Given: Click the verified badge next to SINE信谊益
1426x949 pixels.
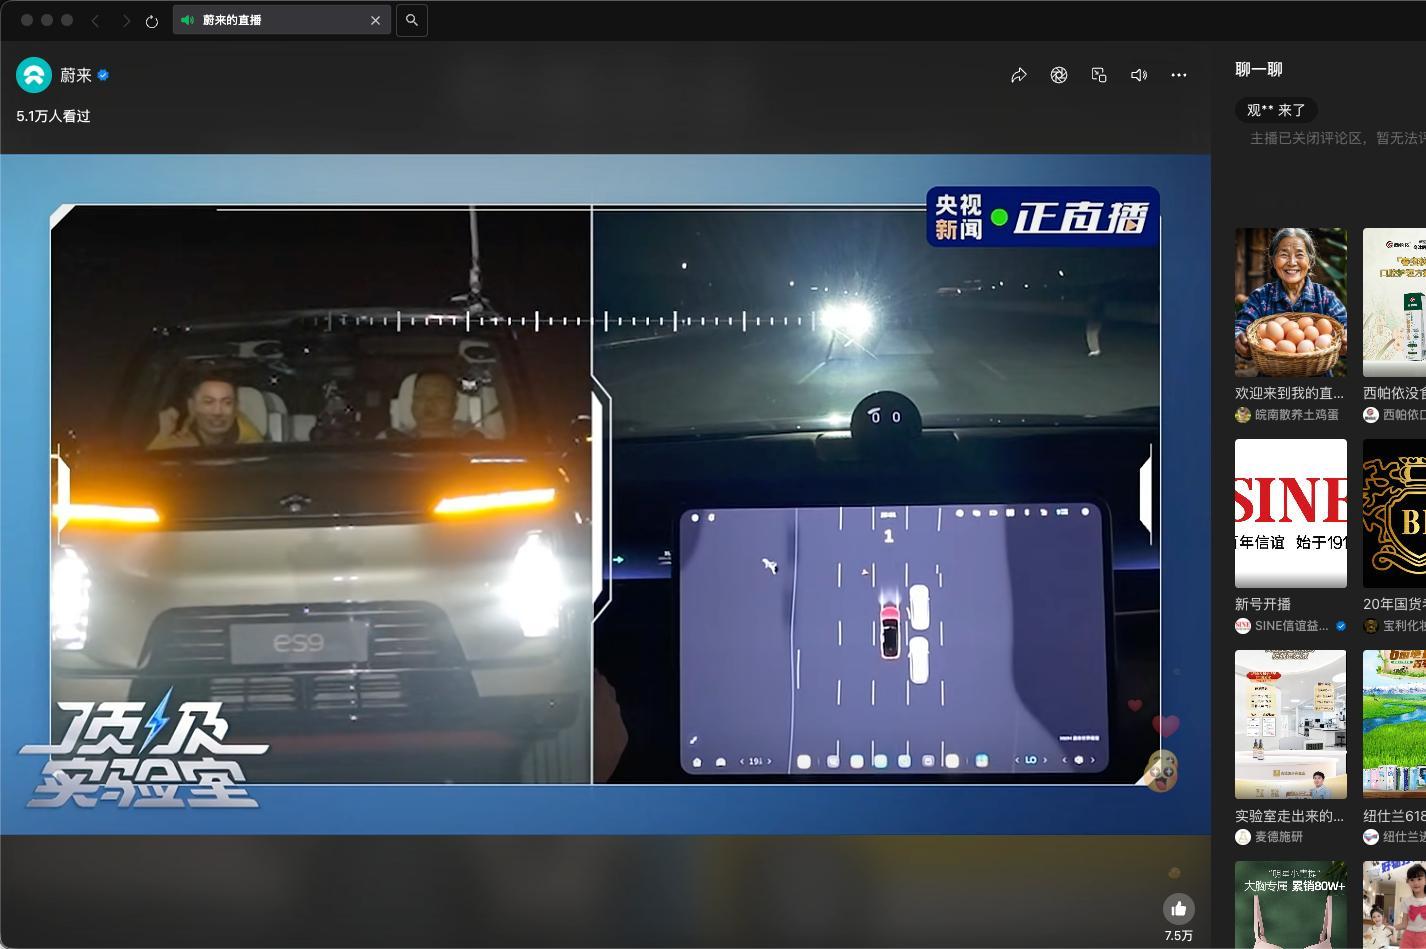Looking at the screenshot, I should pyautogui.click(x=1341, y=626).
